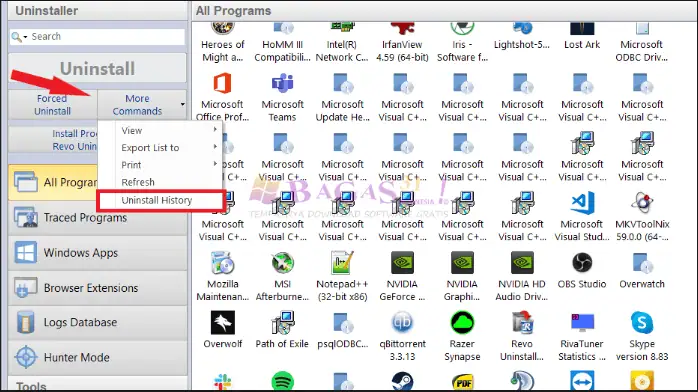Open the Windows Apps section
This screenshot has width=698, height=392.
pos(97,253)
